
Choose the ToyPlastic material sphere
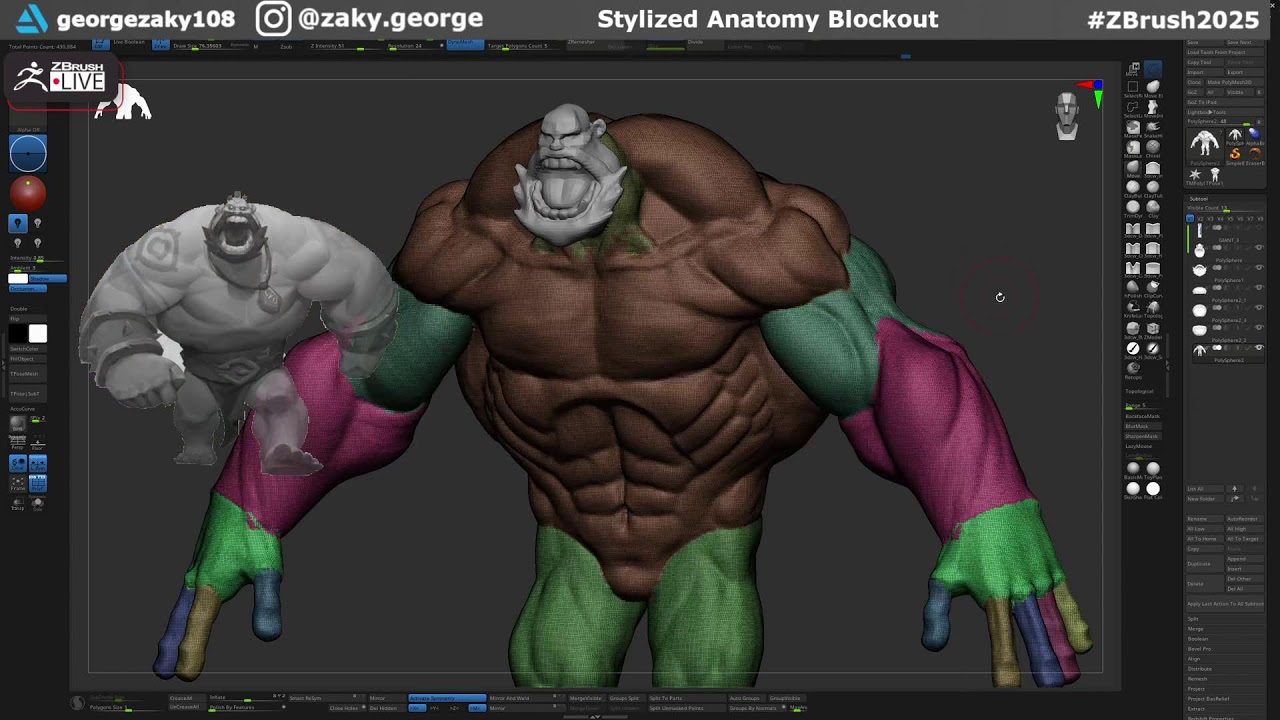(x=1153, y=468)
